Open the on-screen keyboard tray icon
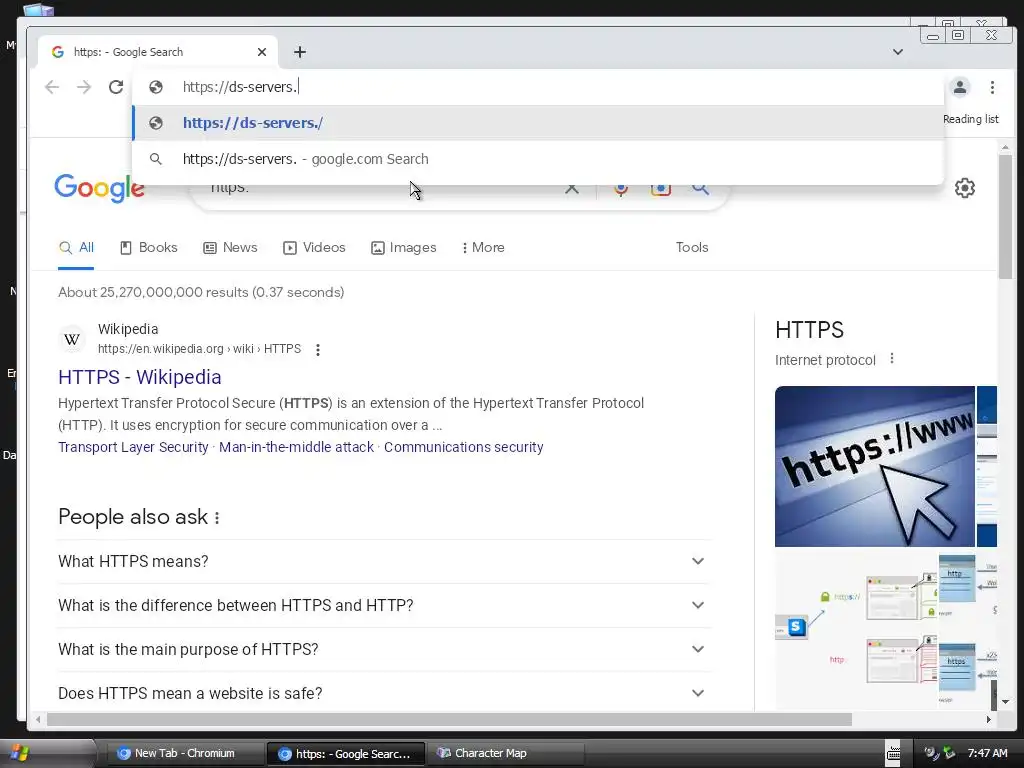 [x=893, y=754]
